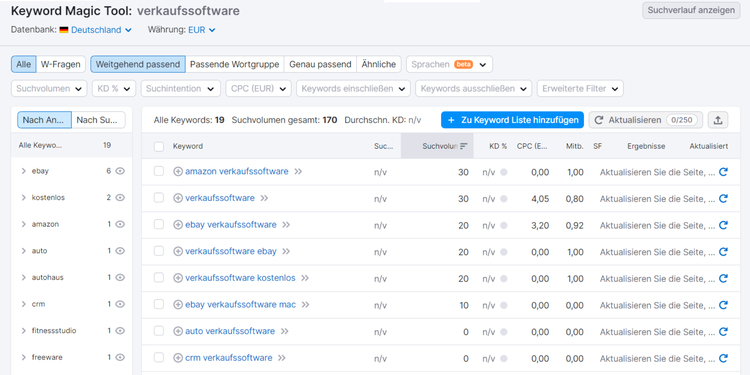Open the Suchvolumen filter dropdown
The width and height of the screenshot is (750, 375).
tap(49, 88)
